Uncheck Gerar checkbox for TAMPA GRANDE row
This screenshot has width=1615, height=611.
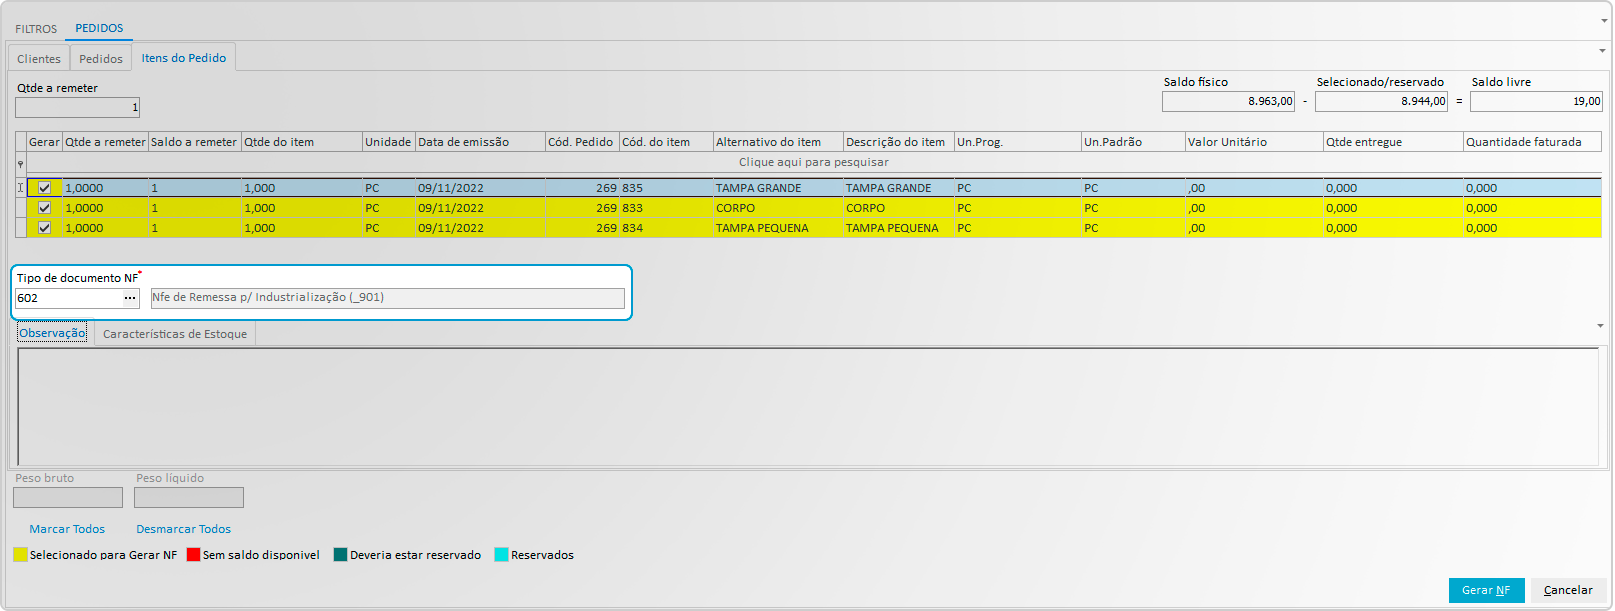pyautogui.click(x=44, y=188)
